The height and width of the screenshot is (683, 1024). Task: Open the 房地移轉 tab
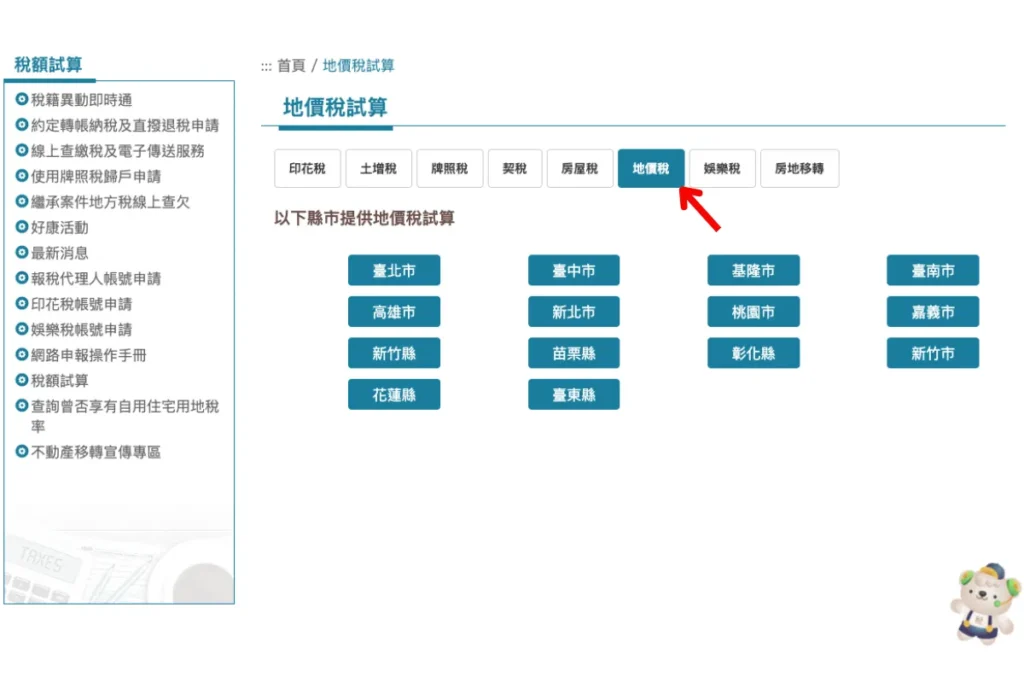tap(799, 168)
